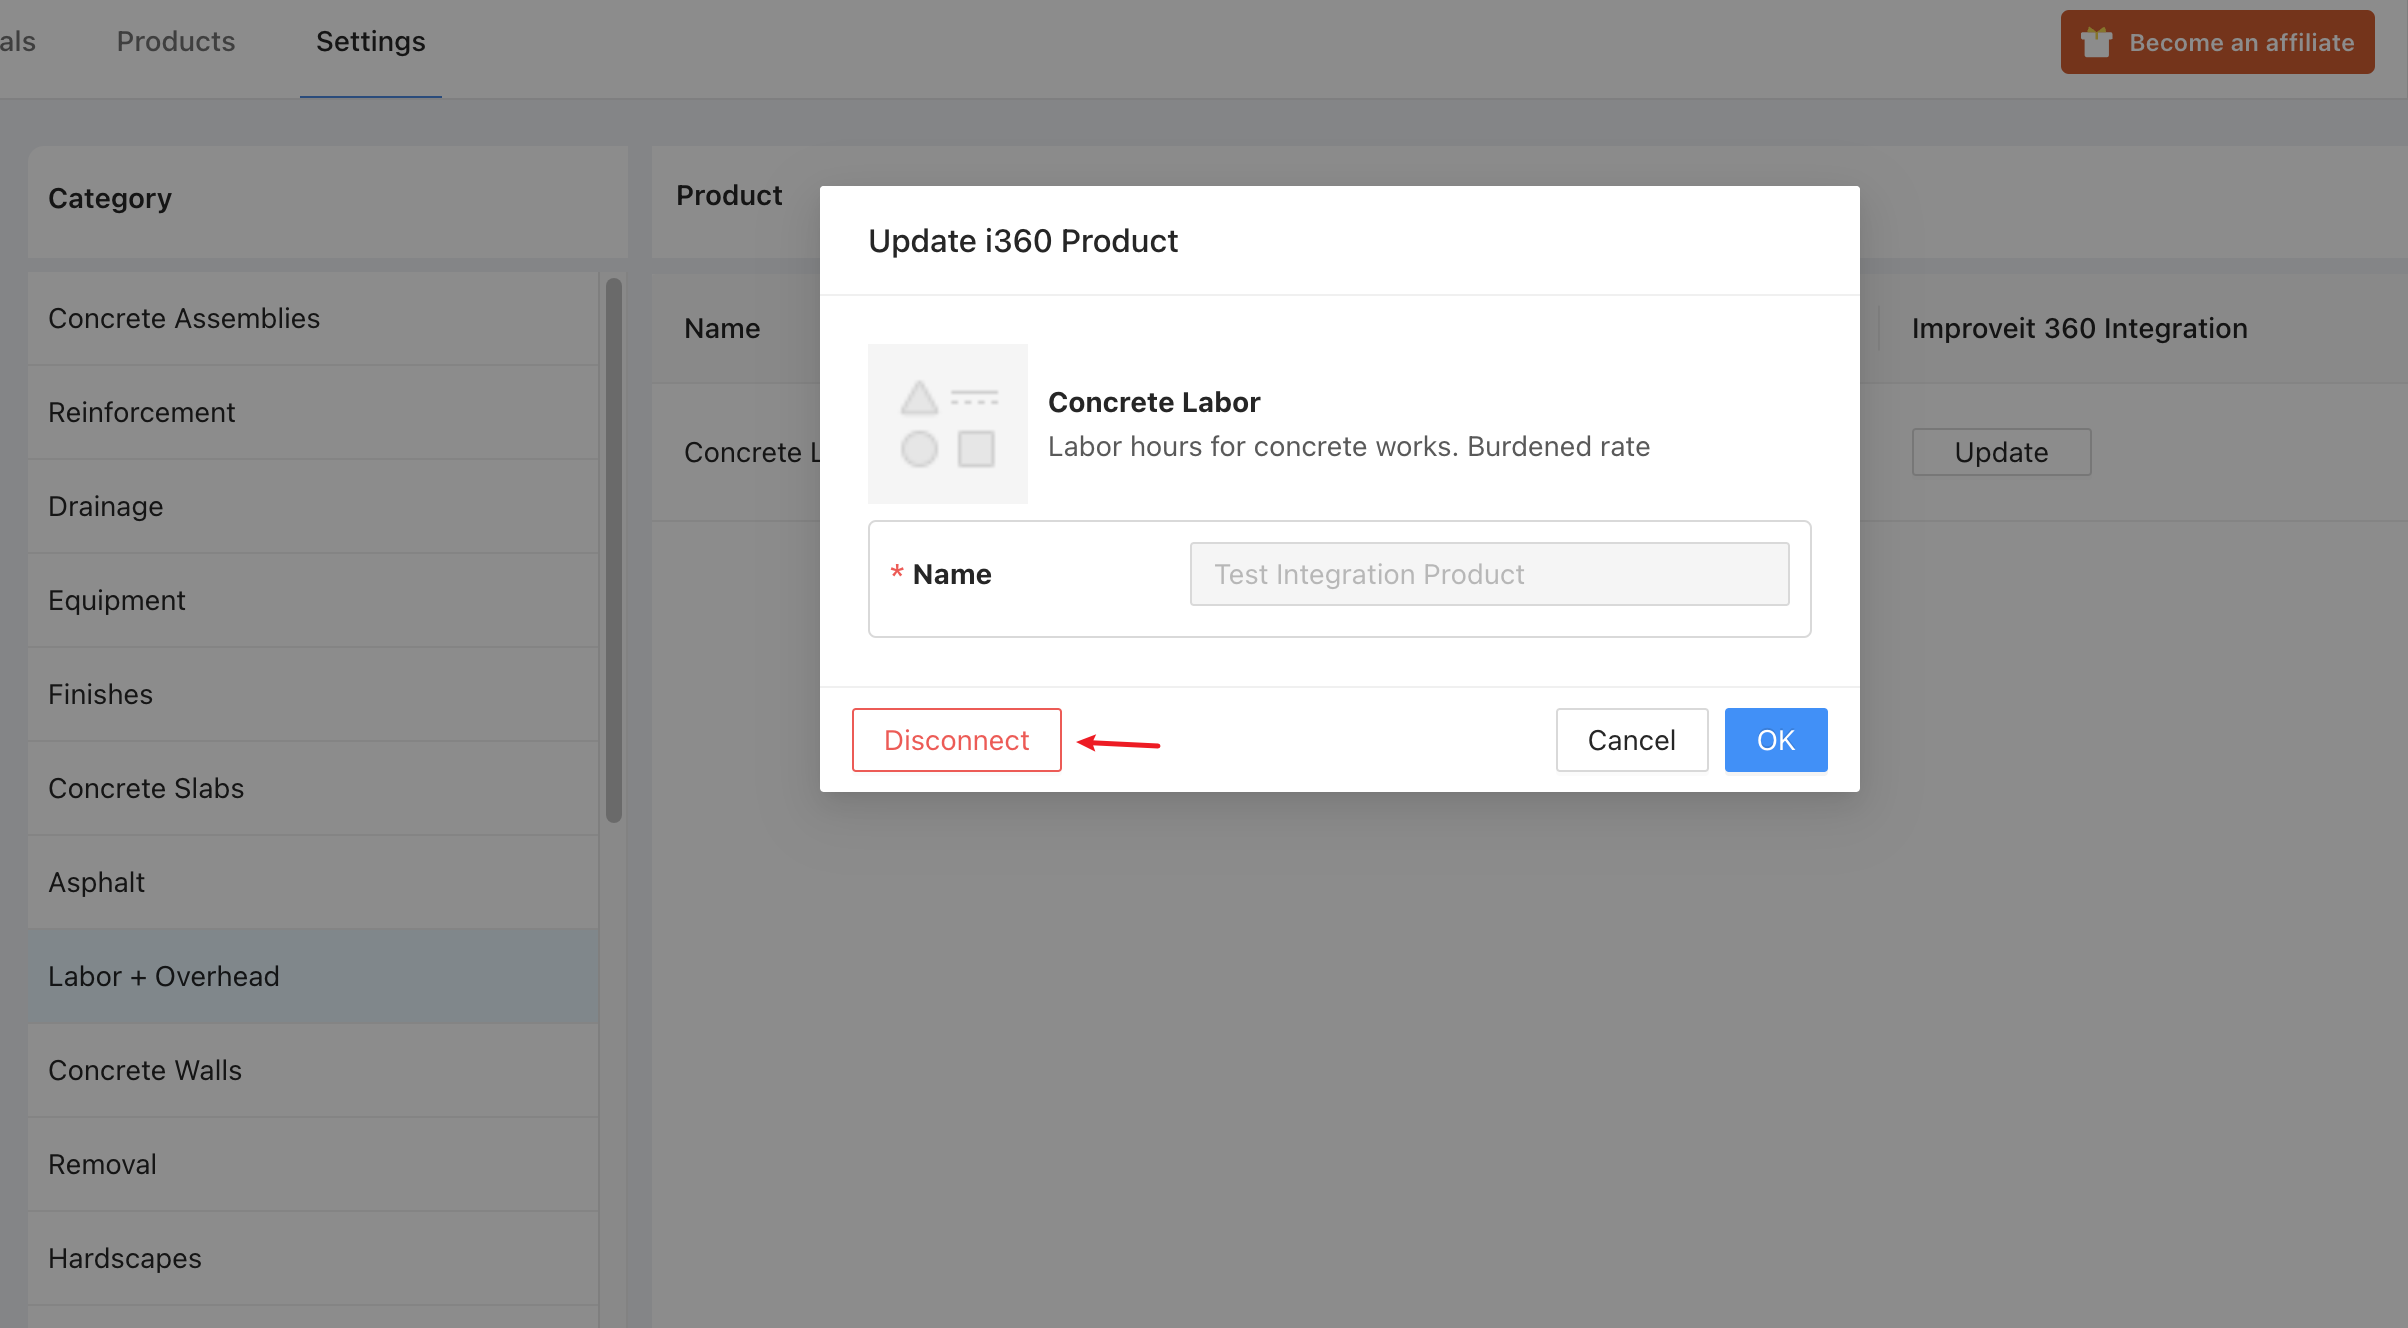Click the Name input field

click(x=1489, y=574)
